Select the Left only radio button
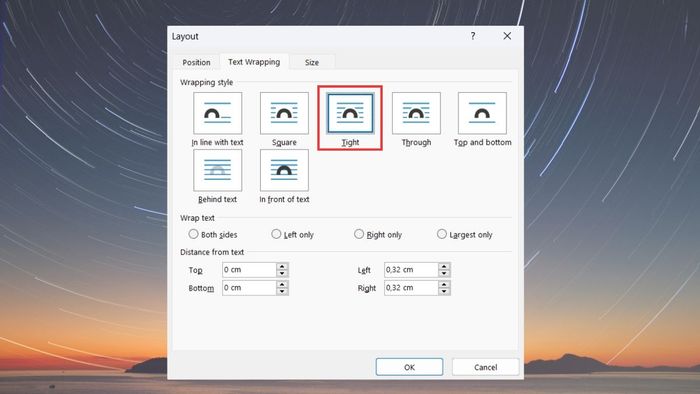Screen dimensions: 700x394 point(276,234)
